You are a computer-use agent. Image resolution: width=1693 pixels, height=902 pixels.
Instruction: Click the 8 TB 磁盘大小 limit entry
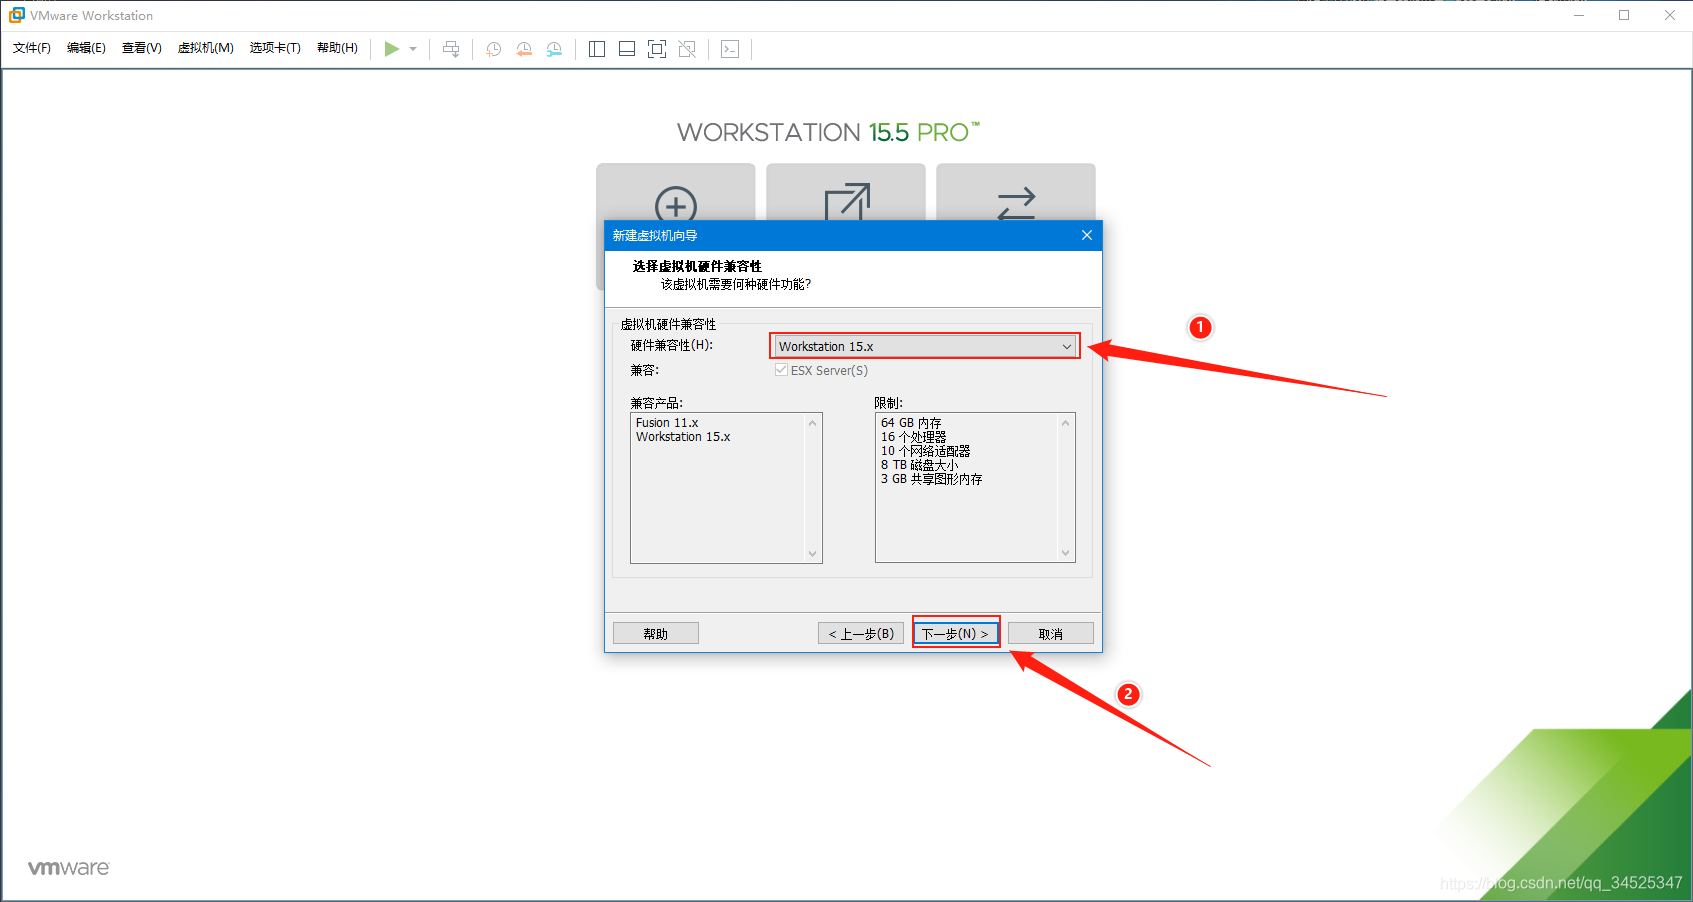[x=919, y=465]
